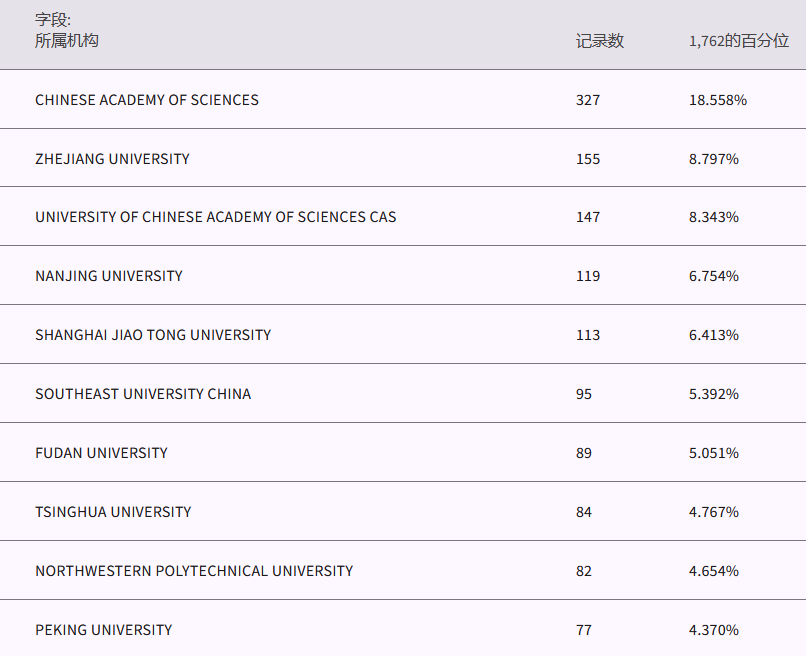
Task: Choose the Peking University entry
Action: point(104,630)
